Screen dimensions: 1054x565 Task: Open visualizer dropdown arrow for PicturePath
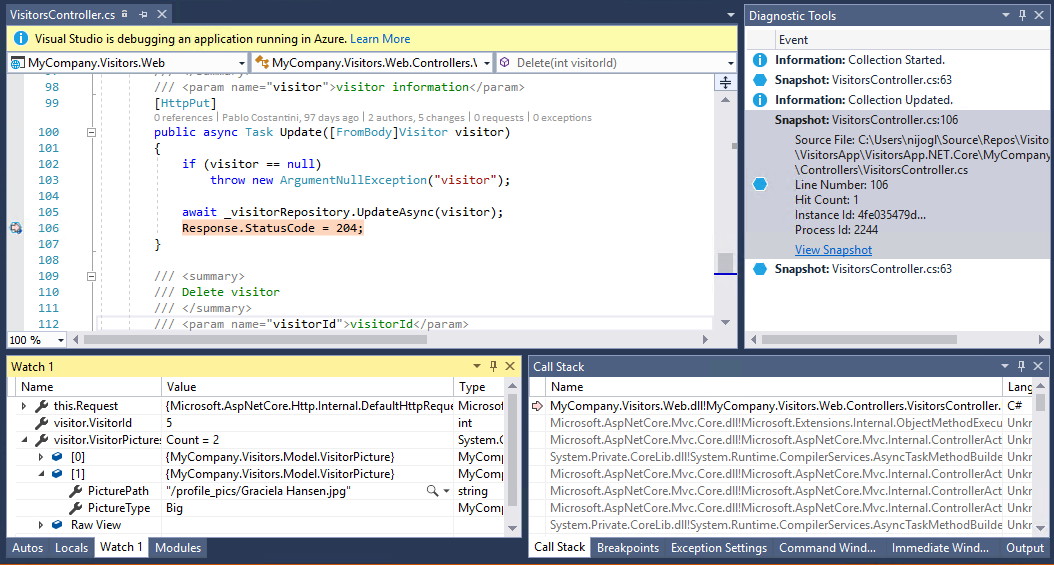(x=446, y=491)
